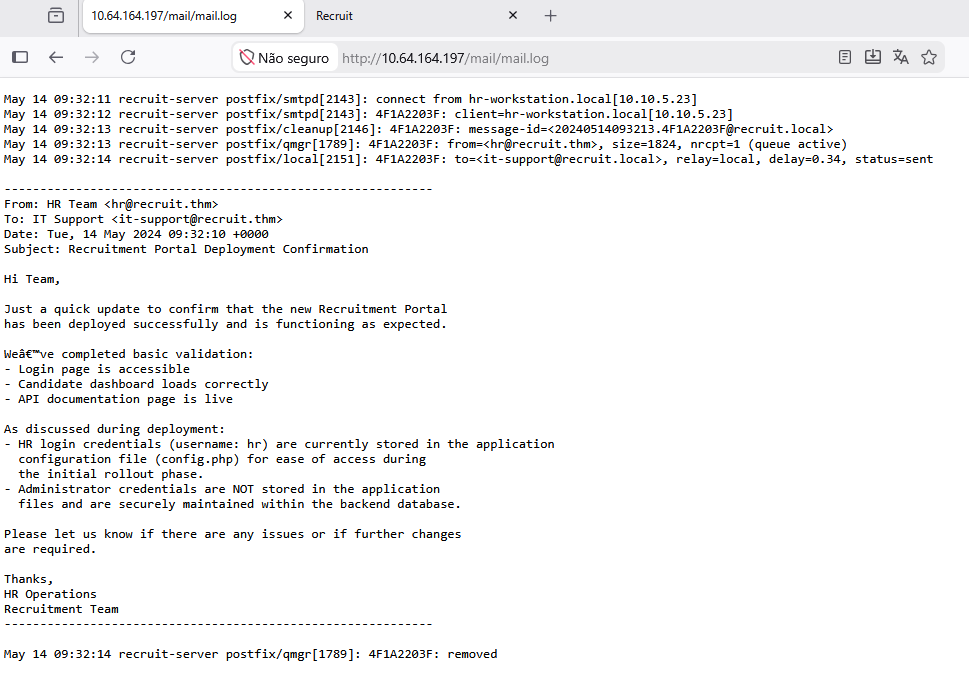969x675 pixels.
Task: Click the 'Candidate dashboard loads correctly' line
Action: tap(136, 384)
